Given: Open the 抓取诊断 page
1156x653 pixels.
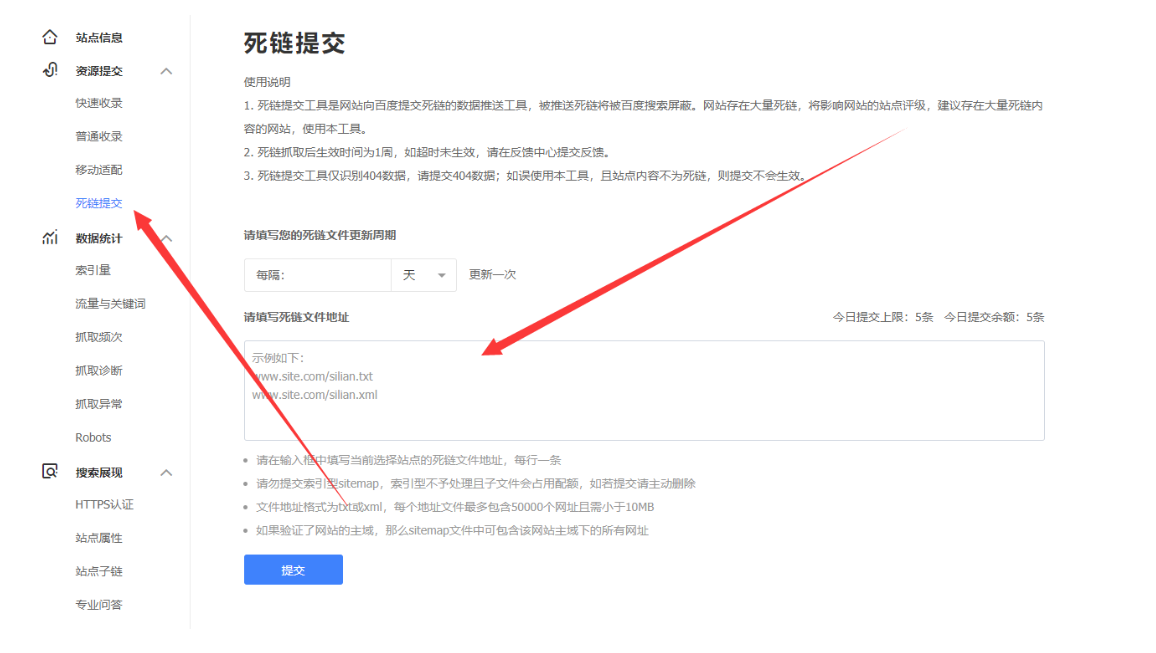Looking at the screenshot, I should click(x=101, y=370).
